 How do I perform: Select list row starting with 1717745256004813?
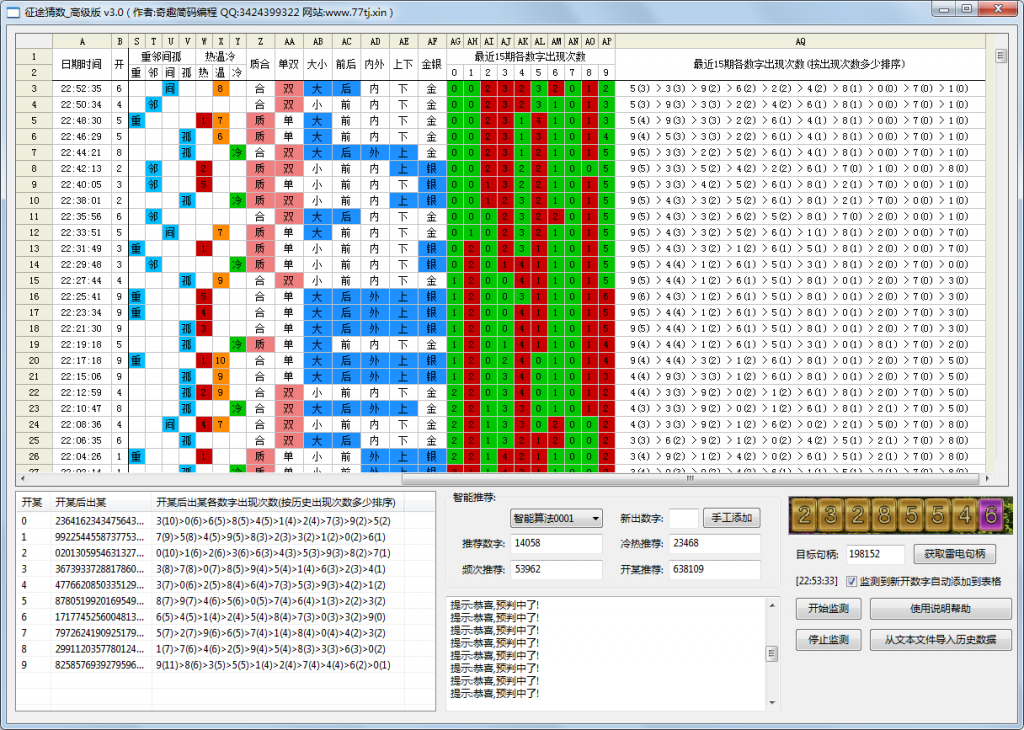pos(225,617)
